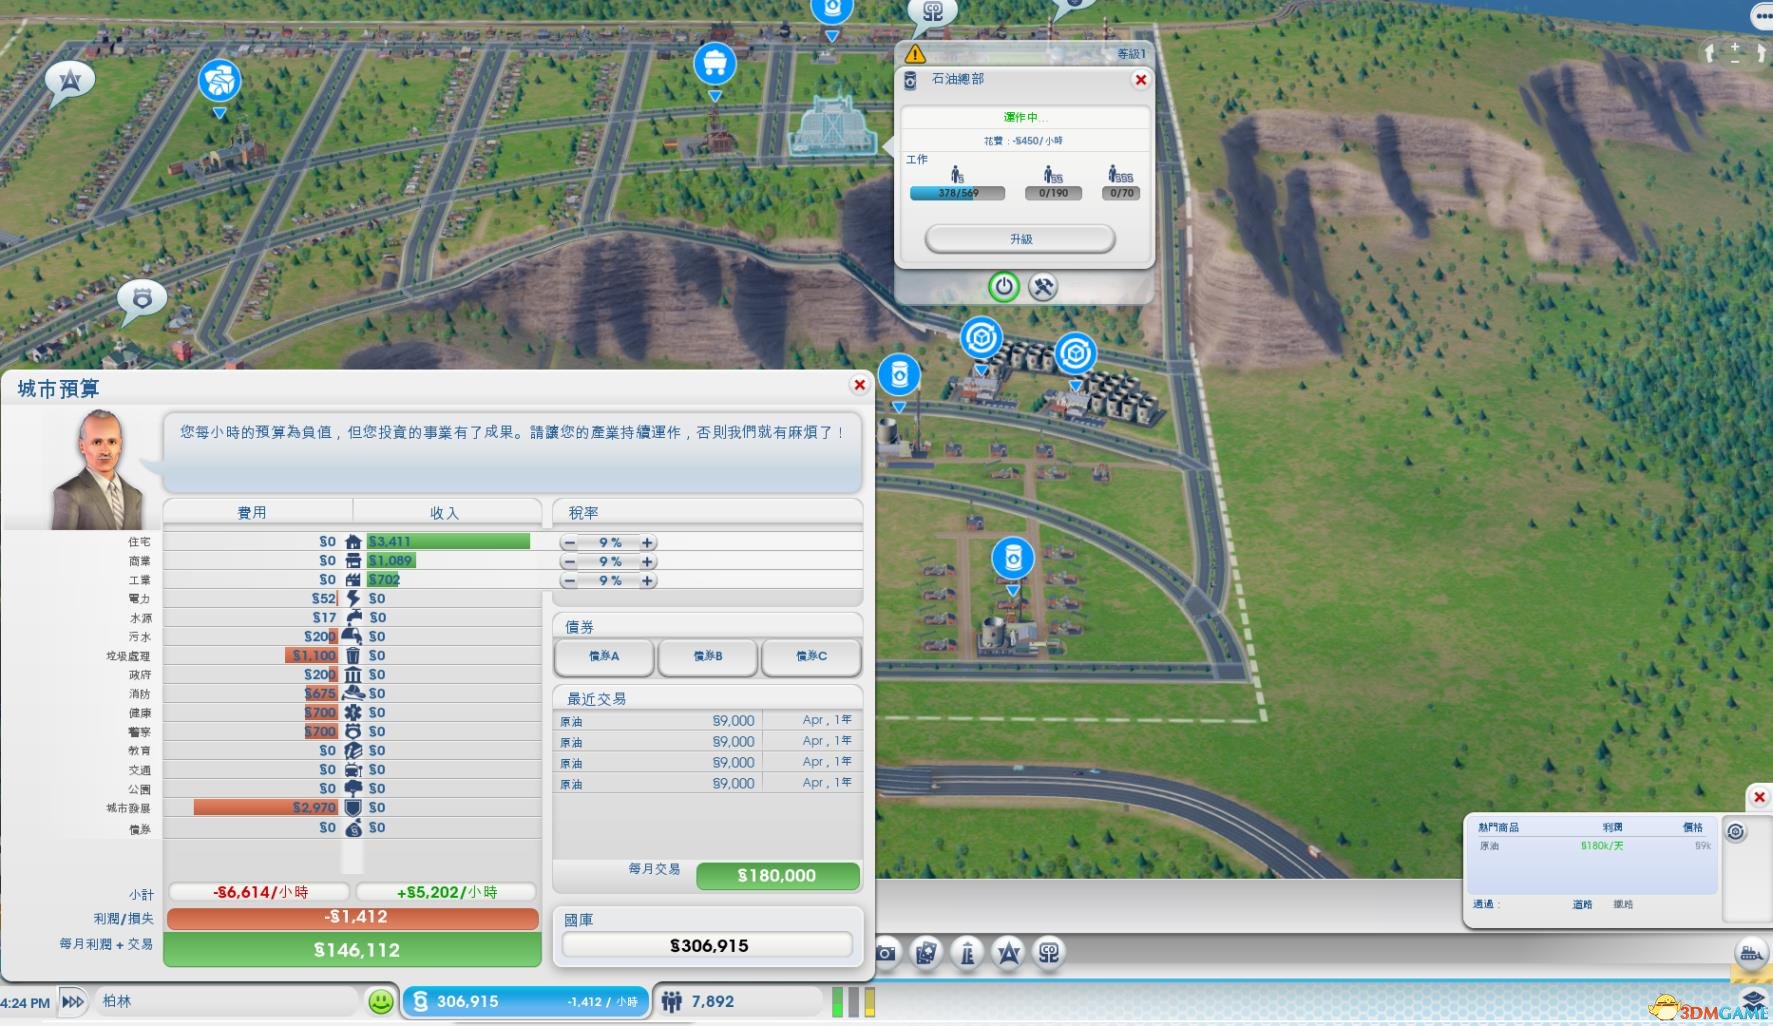This screenshot has height=1026, width=1773.
Task: Open the options menu with three dots
Action: point(1761,15)
